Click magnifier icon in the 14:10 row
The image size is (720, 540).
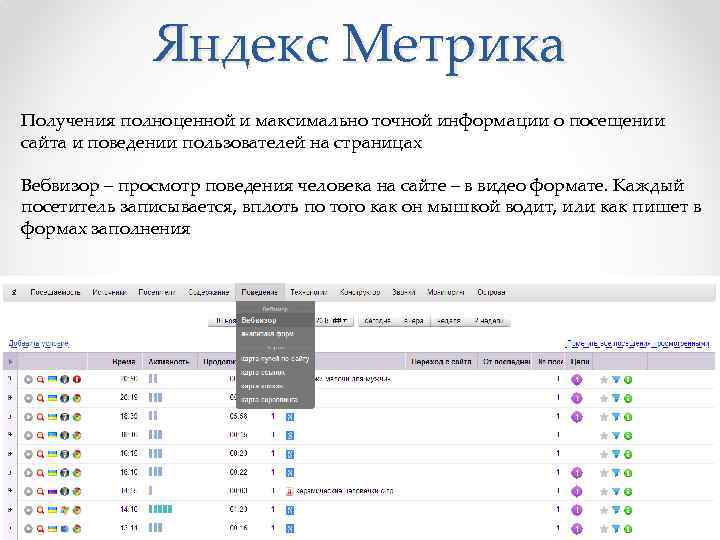coord(40,510)
